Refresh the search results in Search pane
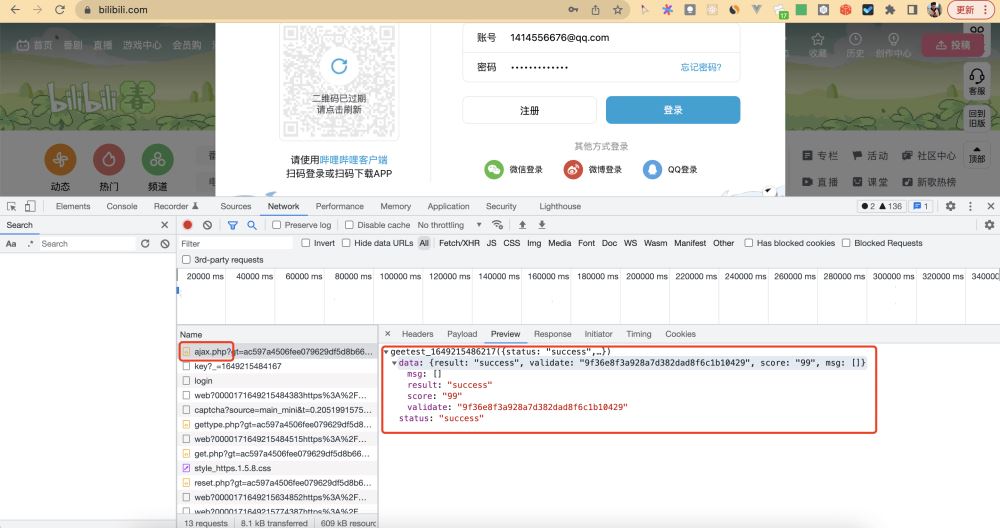The height and width of the screenshot is (528, 1000). tap(145, 244)
